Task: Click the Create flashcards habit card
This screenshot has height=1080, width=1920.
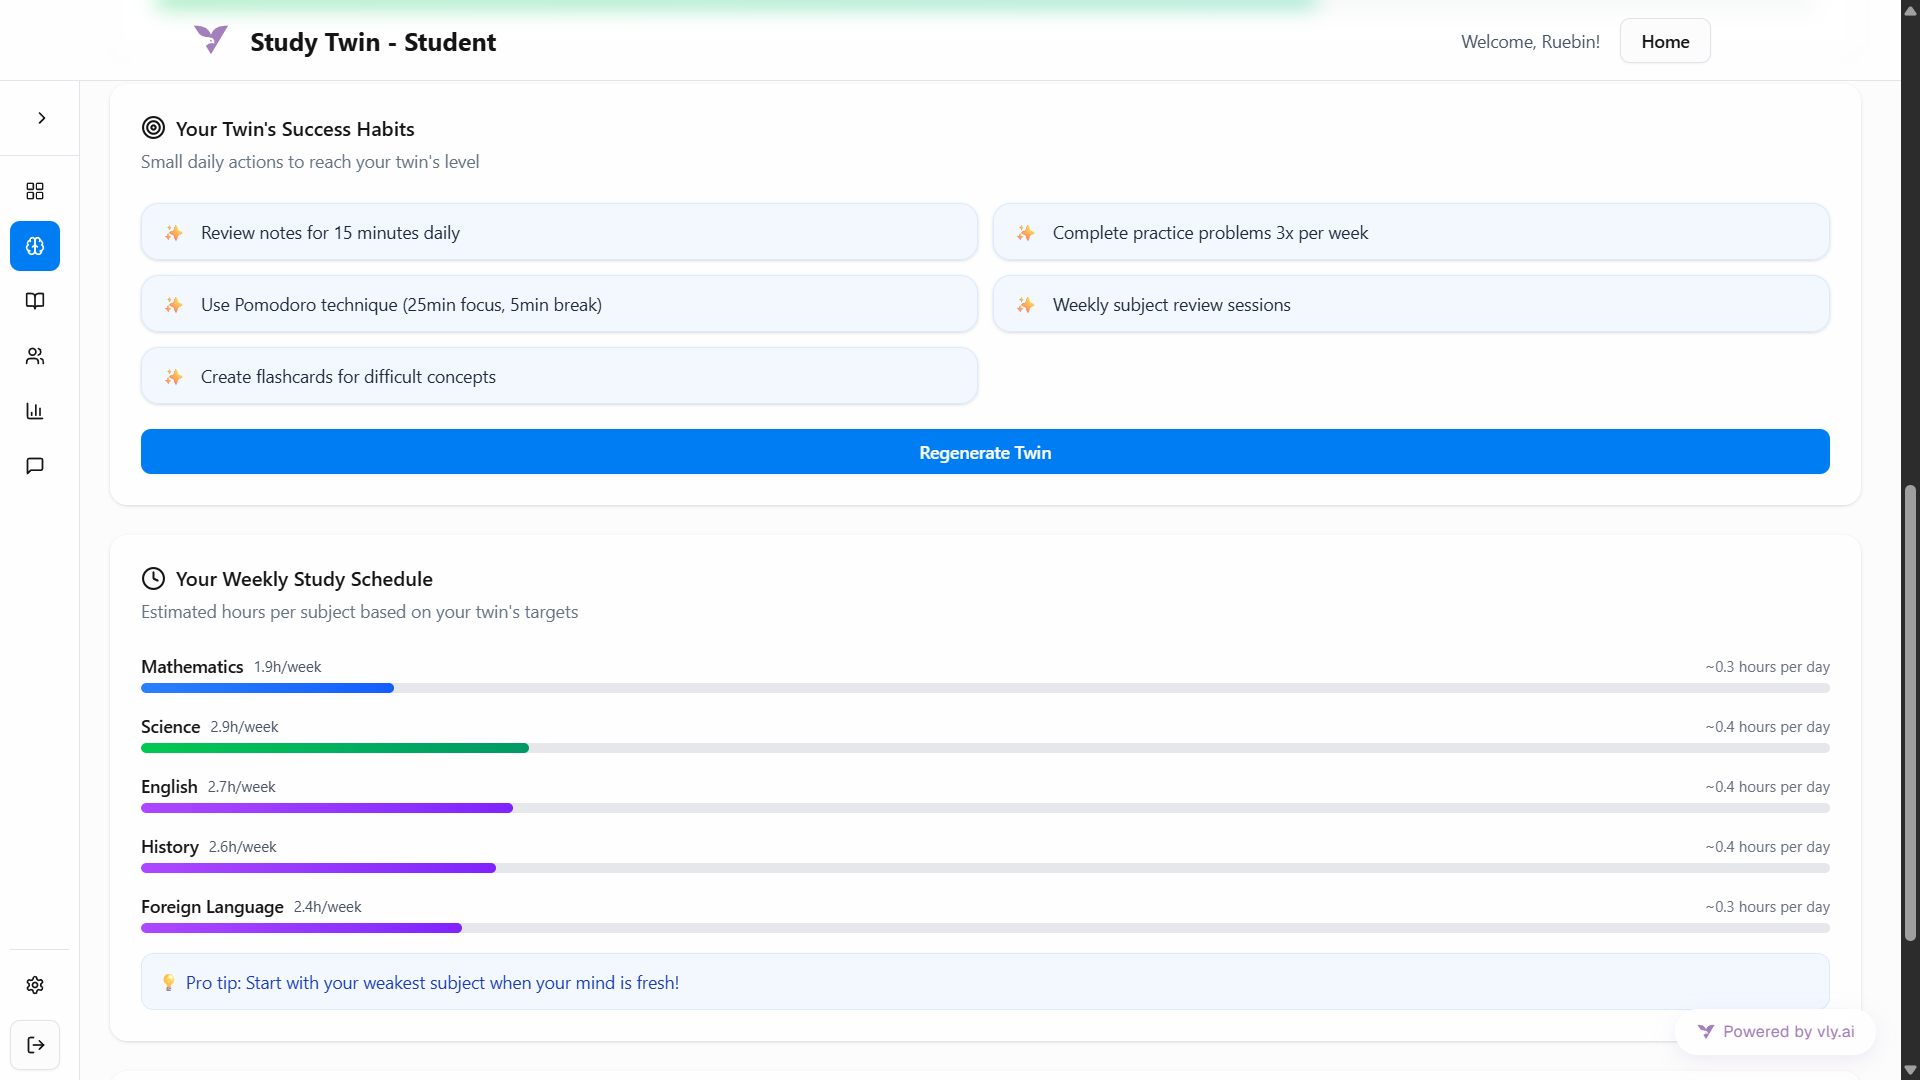Action: pyautogui.click(x=559, y=377)
